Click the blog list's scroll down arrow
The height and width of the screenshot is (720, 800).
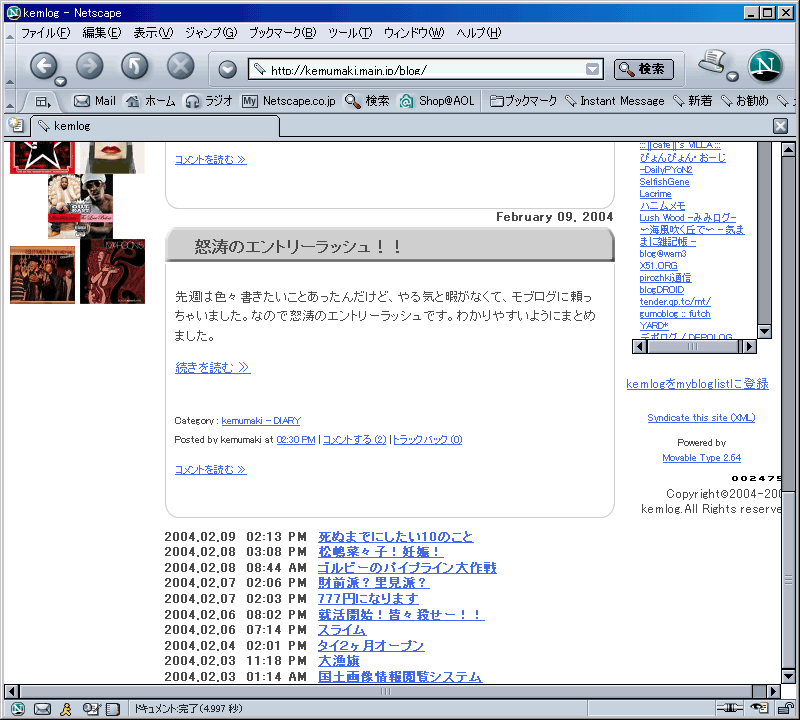(x=764, y=331)
